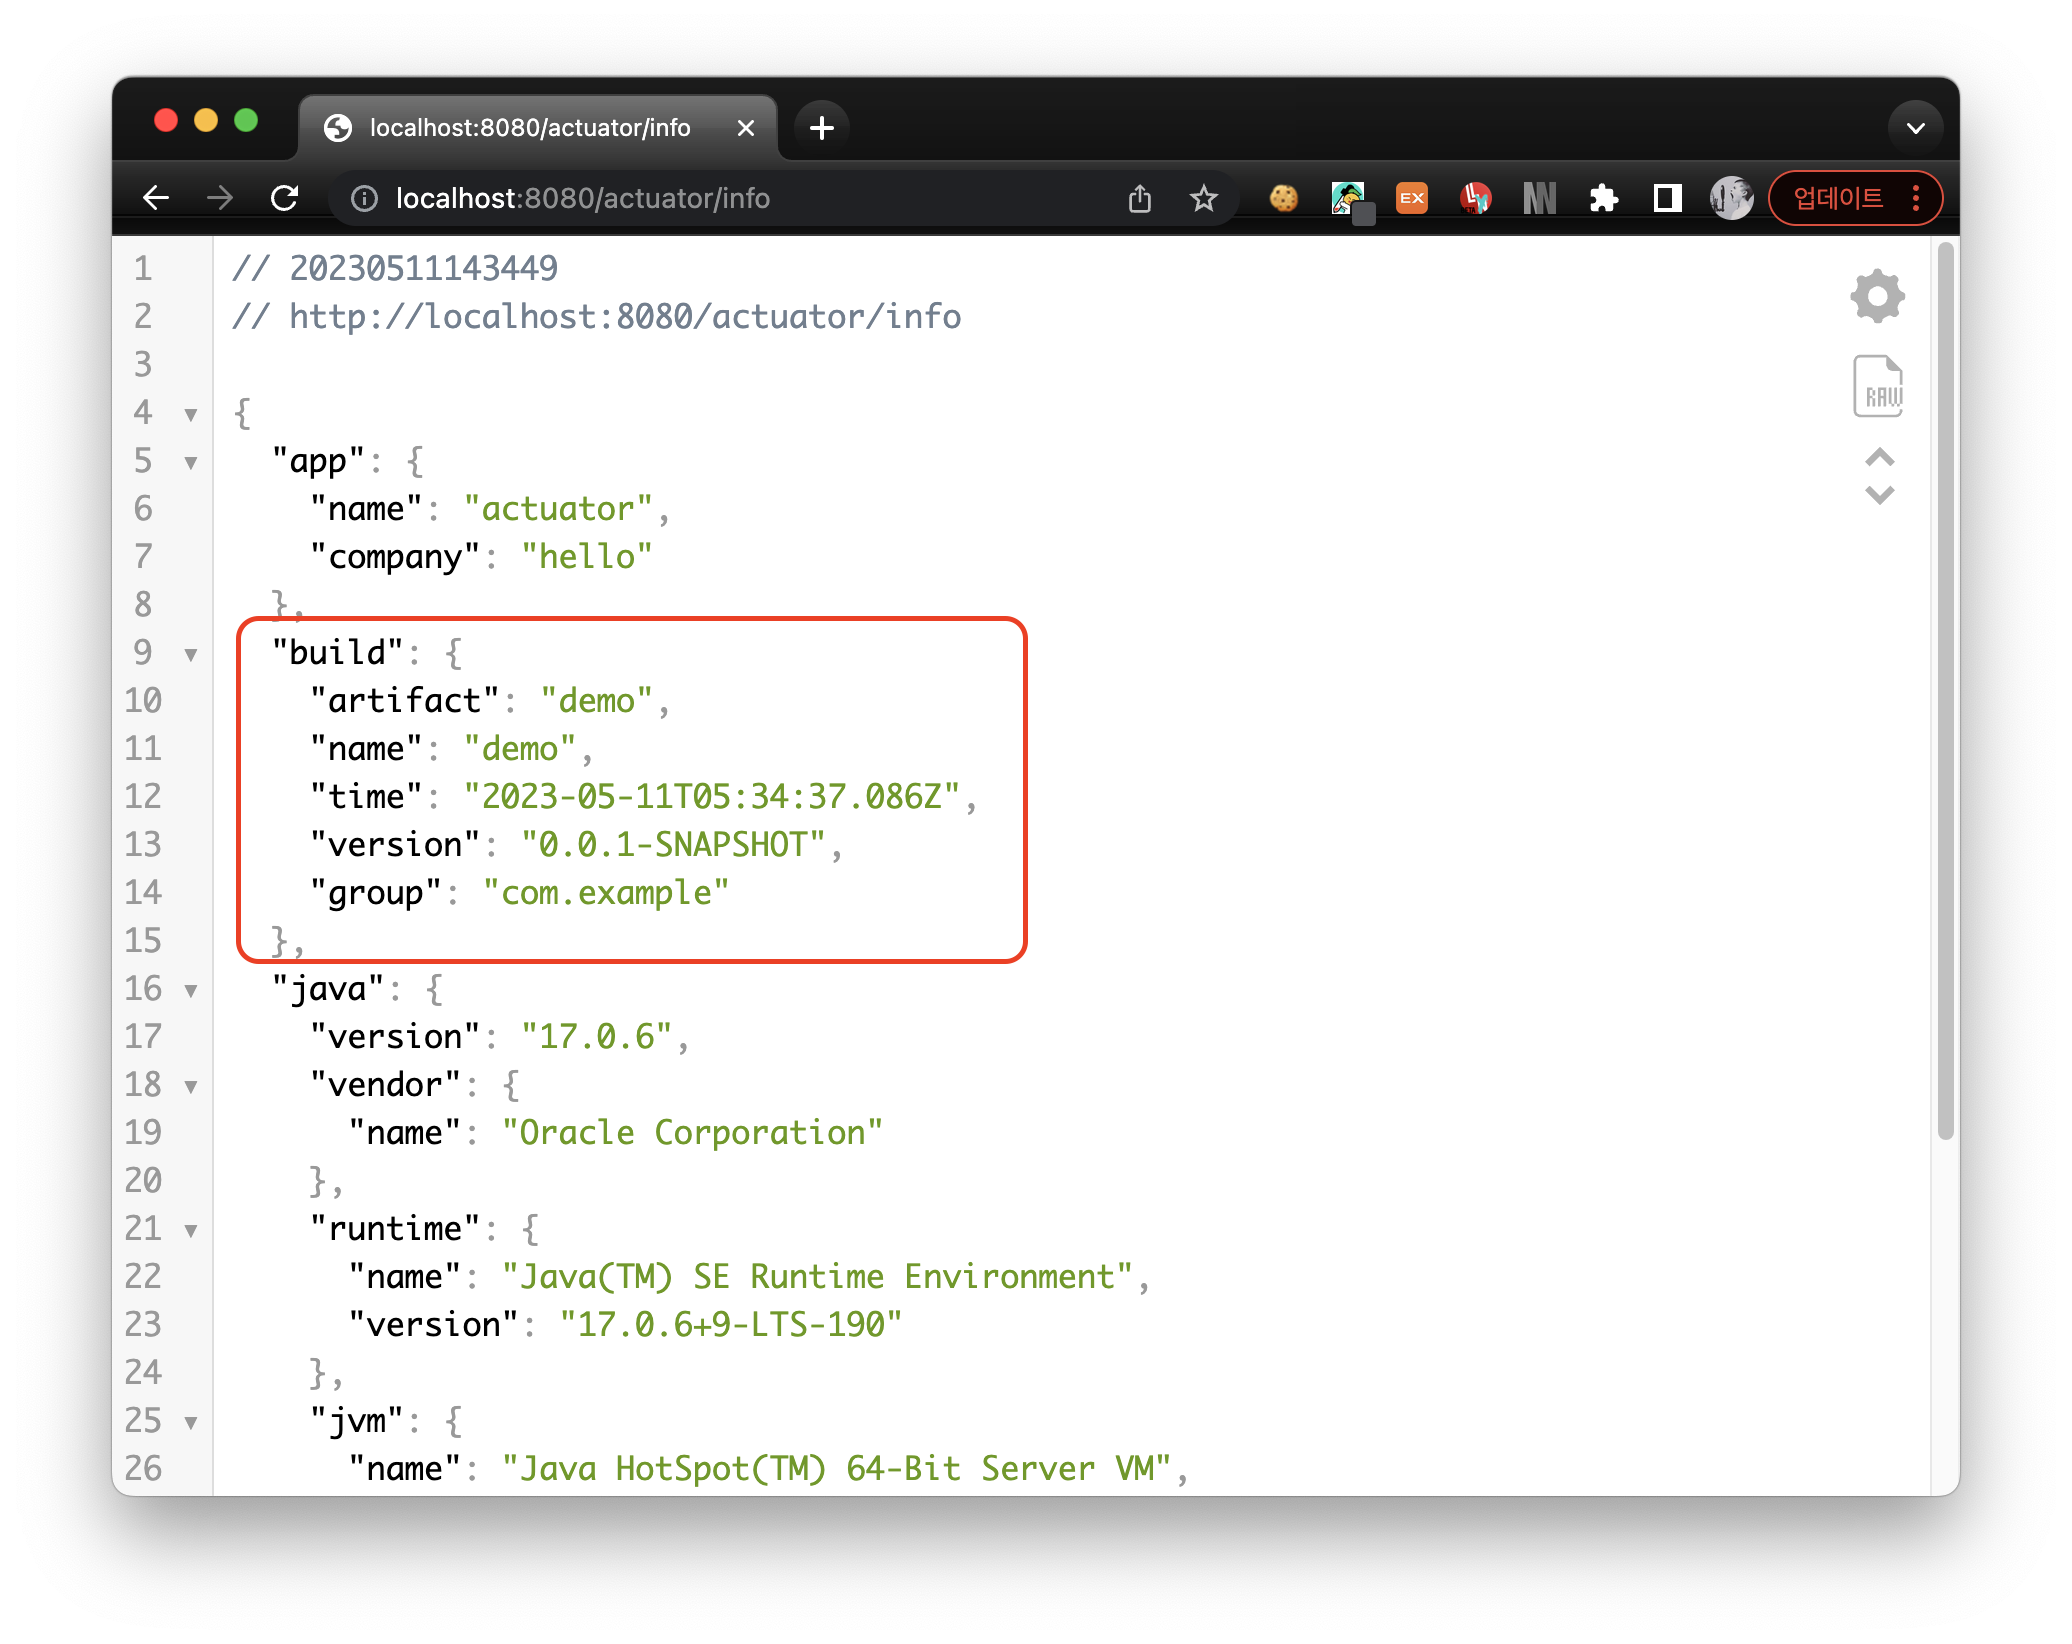Click the expand-all down chevron
The image size is (2072, 1644).
(1879, 495)
